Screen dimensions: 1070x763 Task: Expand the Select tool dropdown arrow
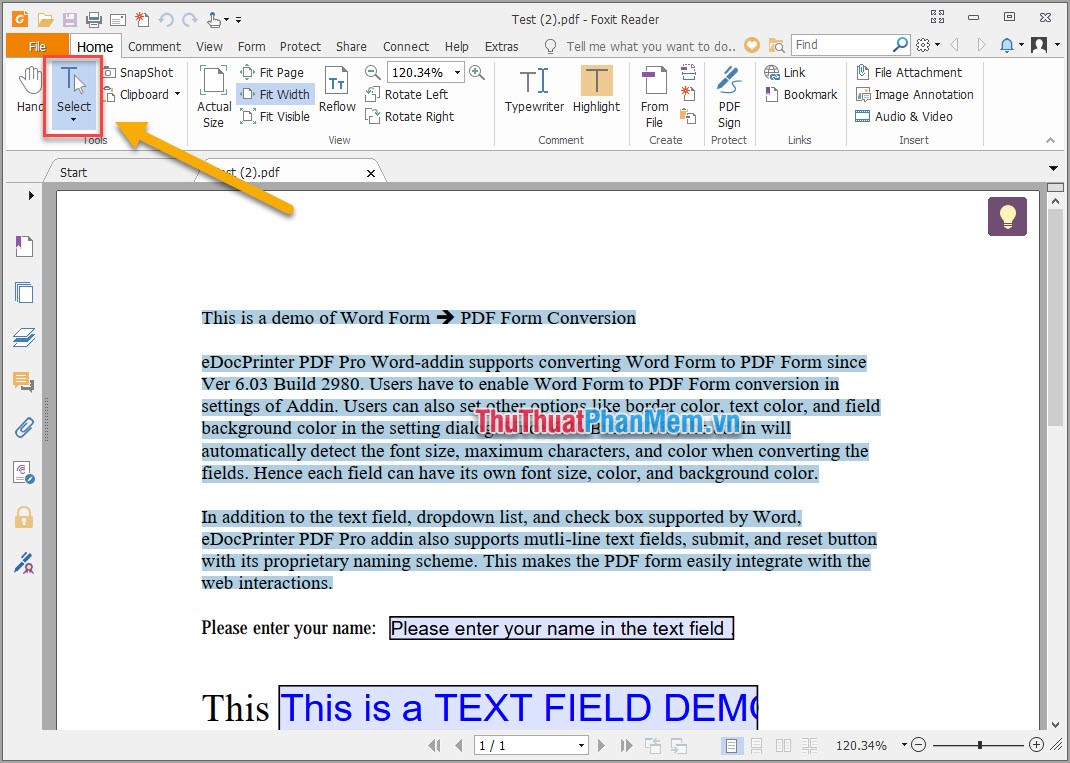coord(73,120)
